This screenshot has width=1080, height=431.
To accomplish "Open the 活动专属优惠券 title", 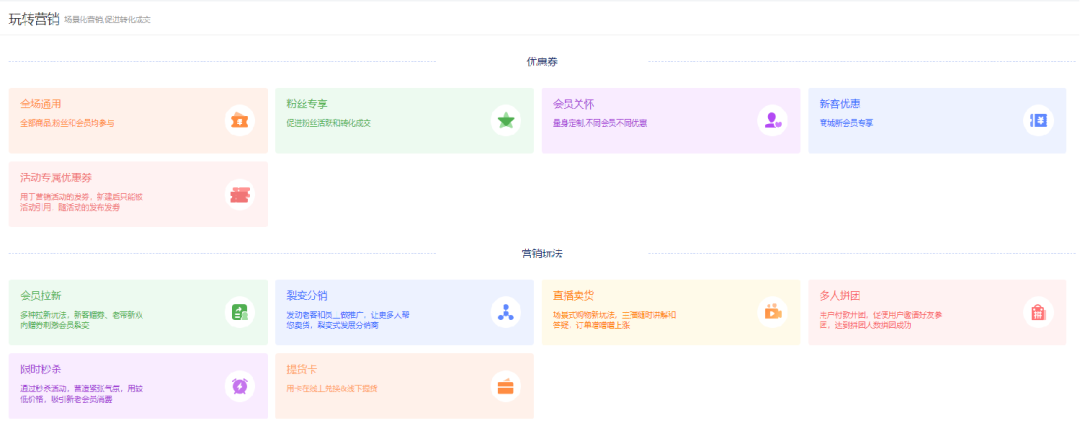I will 56,178.
